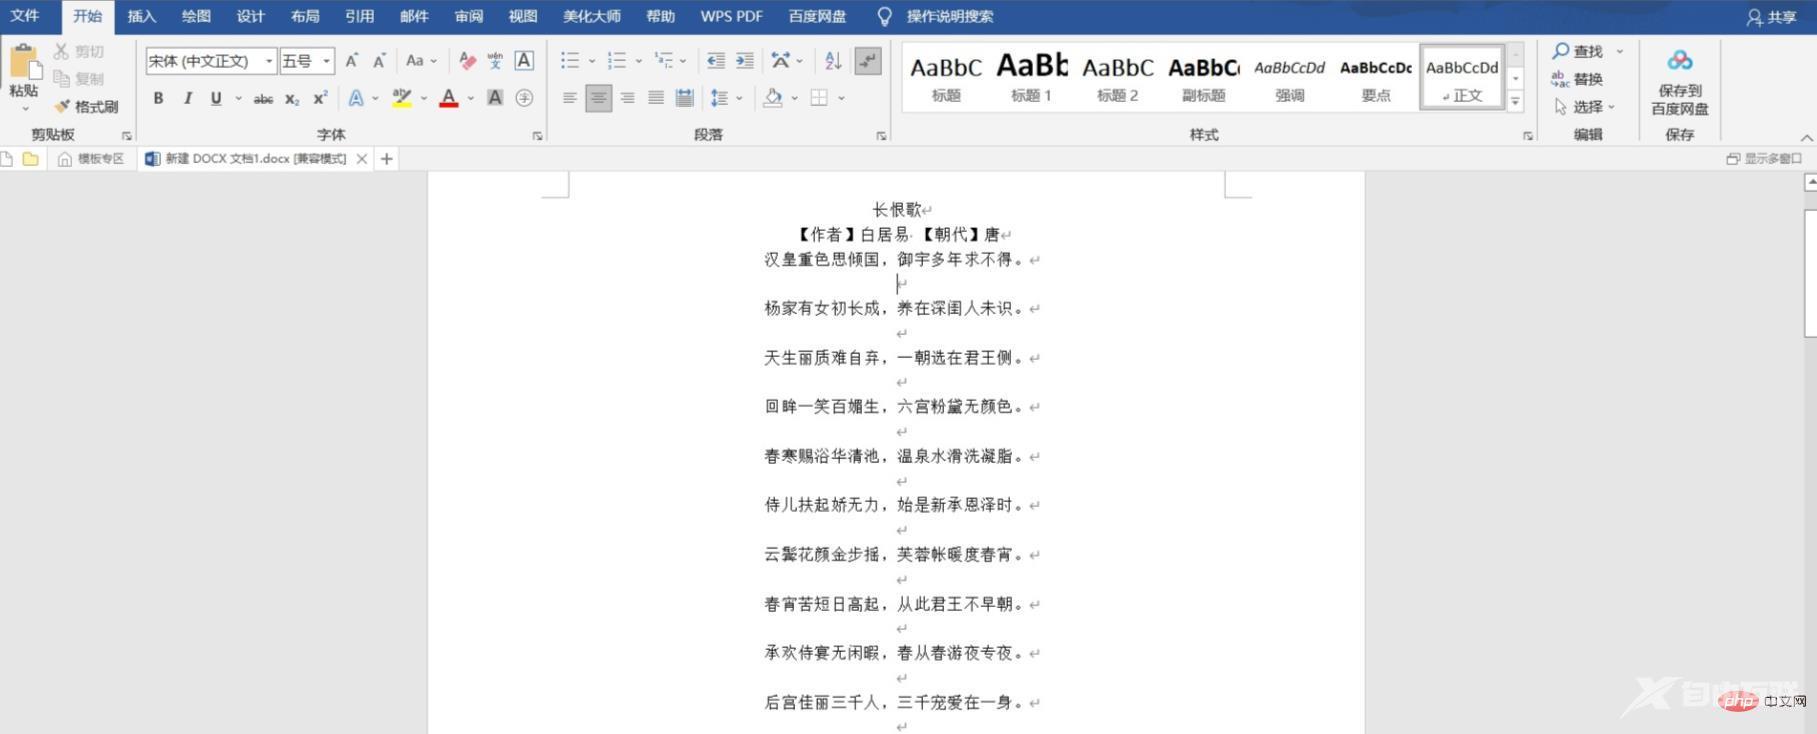This screenshot has width=1817, height=734.
Task: Open the font size dropdown
Action: [326, 61]
